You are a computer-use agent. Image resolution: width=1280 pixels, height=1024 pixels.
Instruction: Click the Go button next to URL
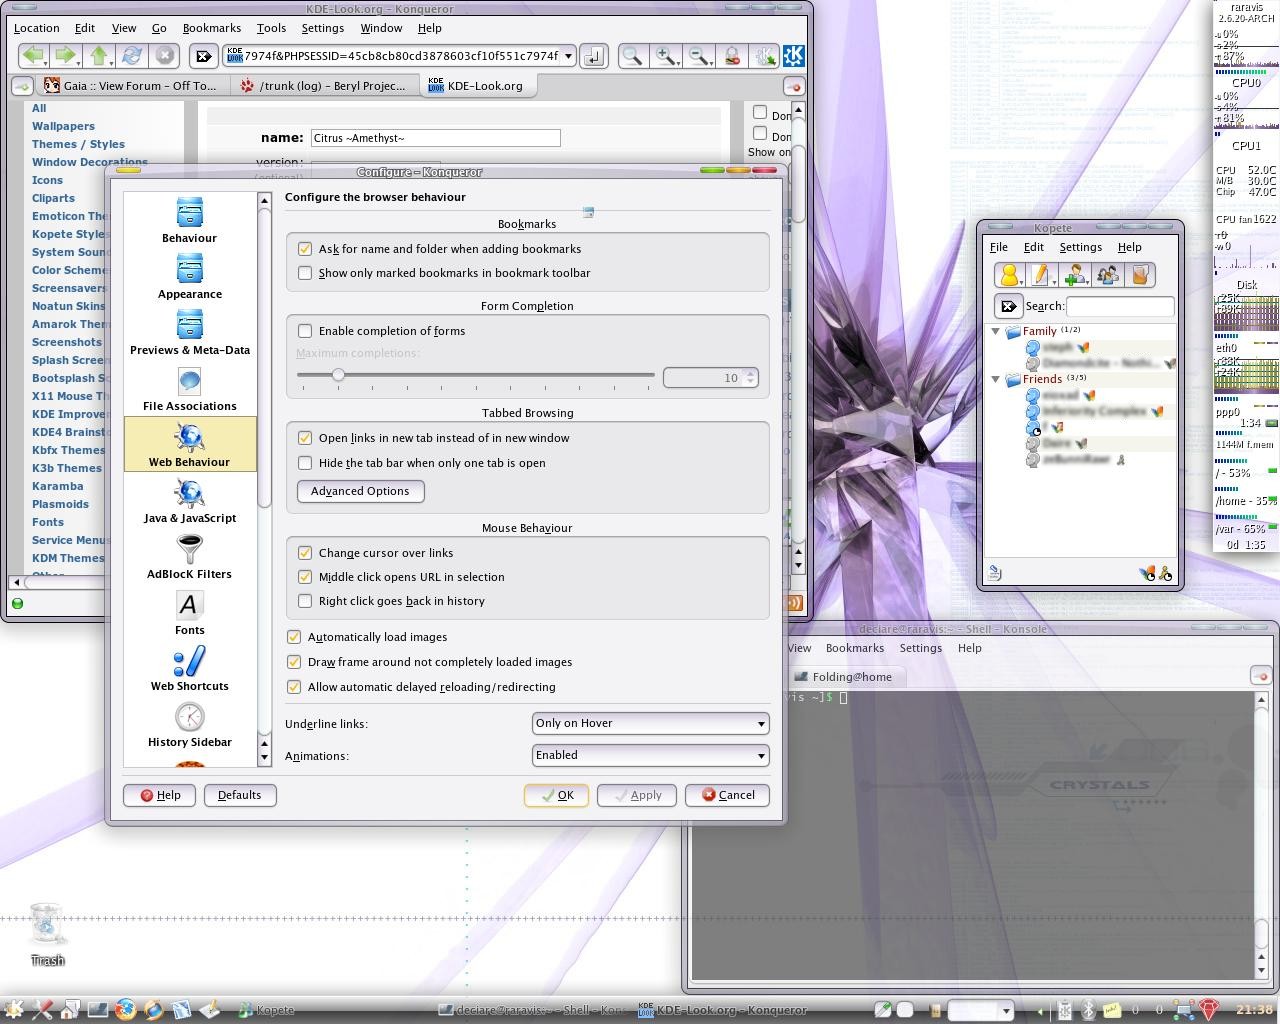pos(593,57)
